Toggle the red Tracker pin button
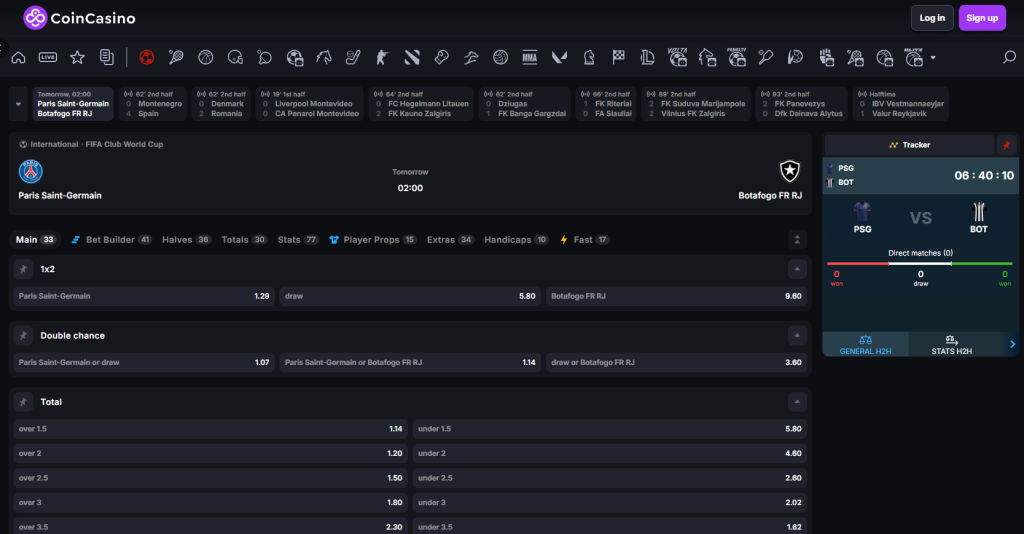Viewport: 1024px width, 534px height. click(x=1006, y=145)
